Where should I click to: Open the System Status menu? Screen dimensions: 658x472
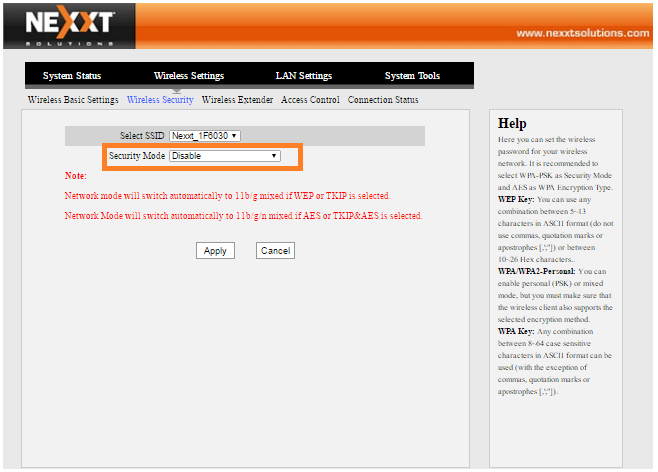(x=72, y=76)
